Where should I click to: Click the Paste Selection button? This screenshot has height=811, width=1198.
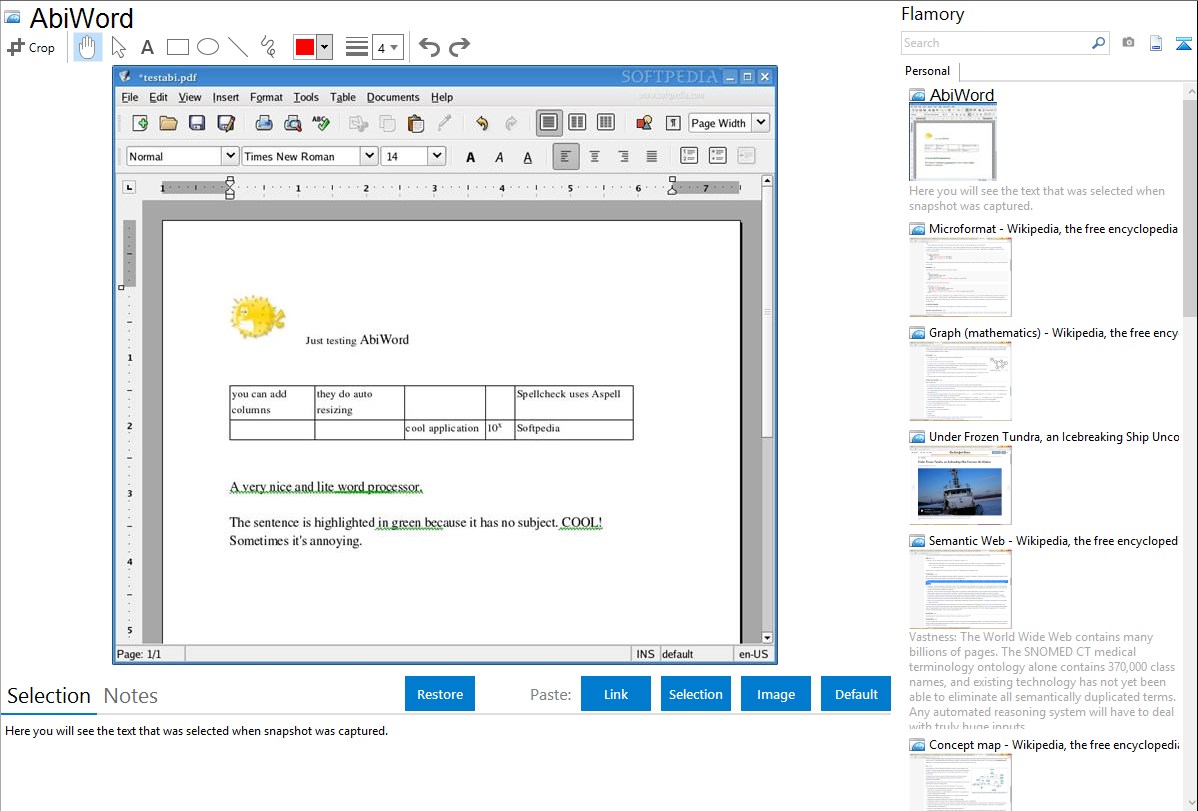point(695,694)
